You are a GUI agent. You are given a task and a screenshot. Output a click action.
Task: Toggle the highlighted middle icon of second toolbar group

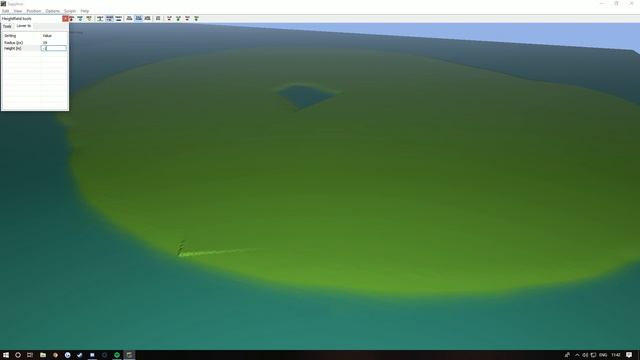[109, 18]
